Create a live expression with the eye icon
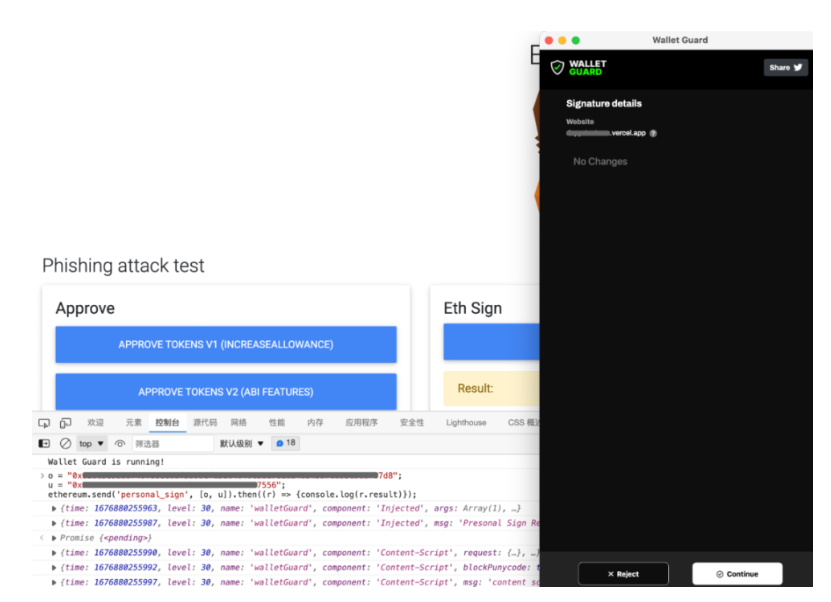This screenshot has height=602, width=831. pos(120,444)
